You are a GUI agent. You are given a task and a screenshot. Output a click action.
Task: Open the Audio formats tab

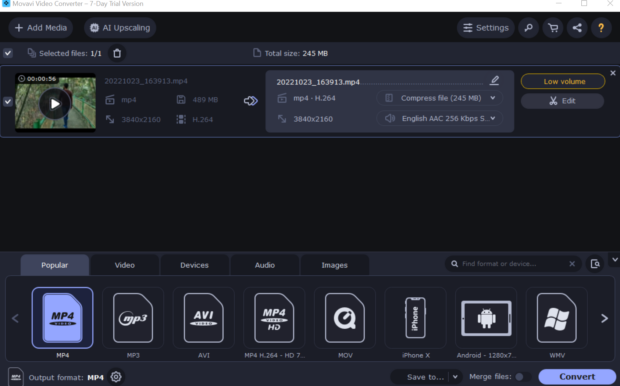tap(265, 265)
